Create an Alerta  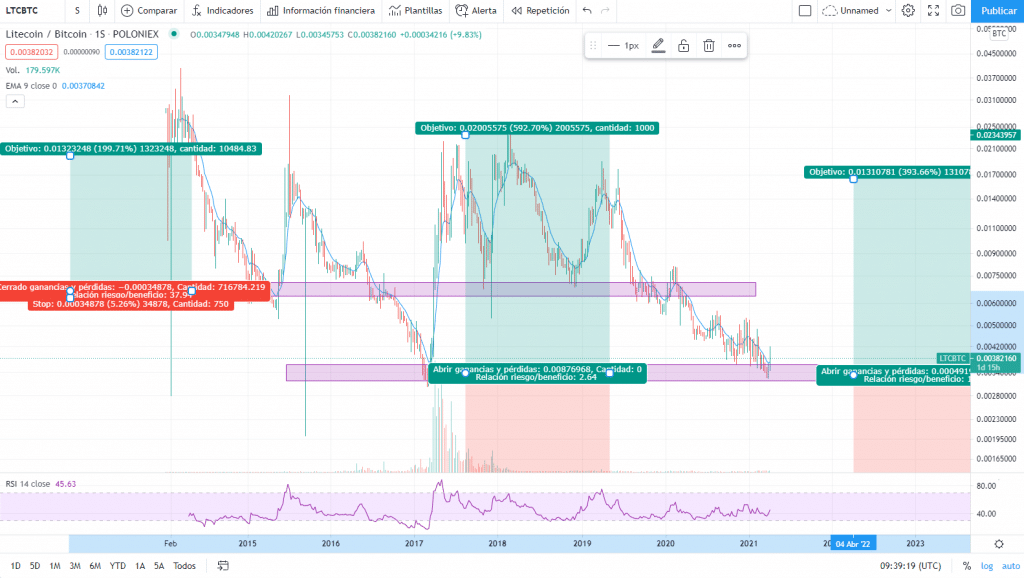coord(476,10)
